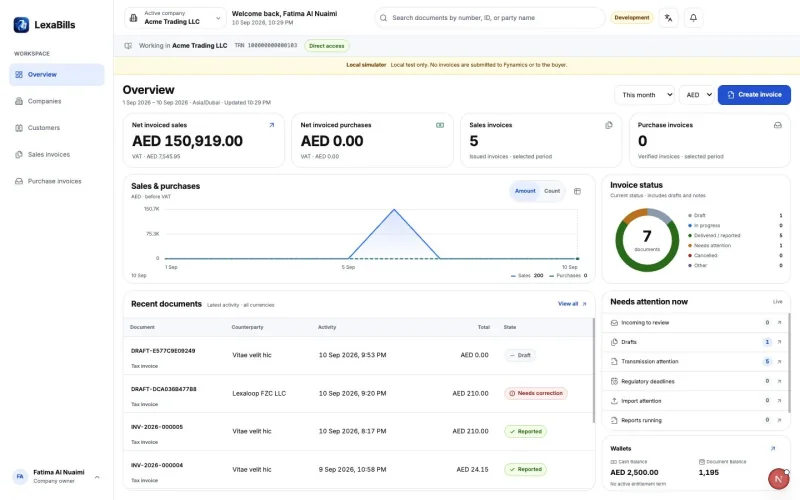Expand the Fatima Al Nuaimi user menu chevron
This screenshot has width=800, height=500.
tap(97, 477)
